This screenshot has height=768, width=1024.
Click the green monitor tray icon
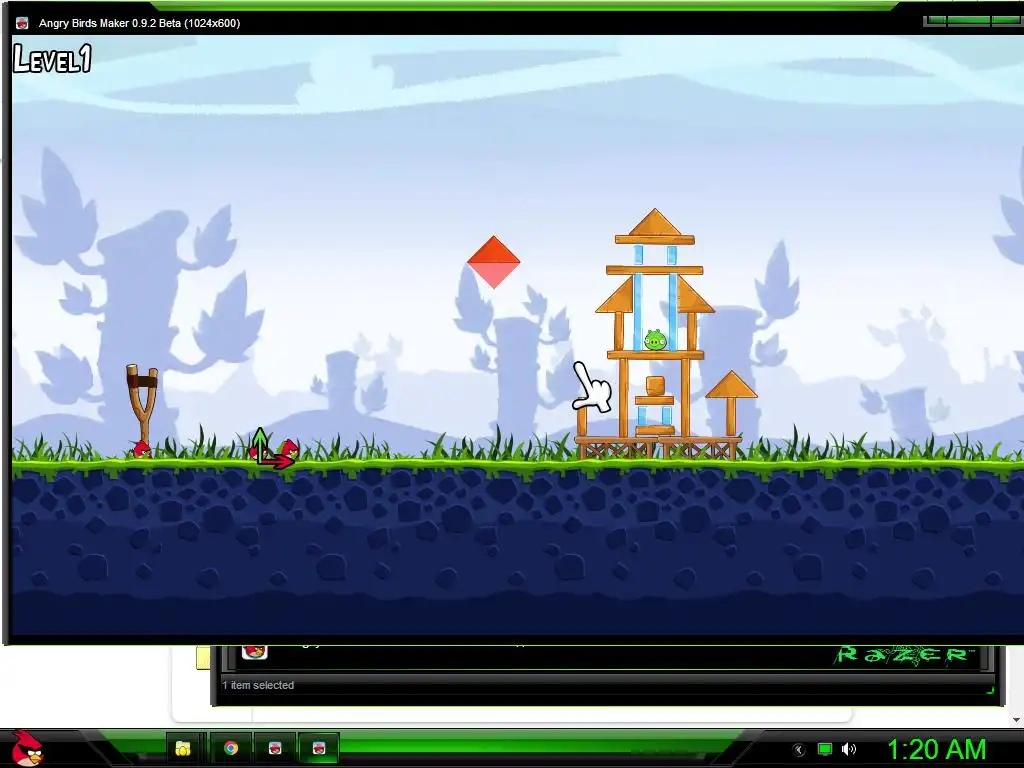click(825, 748)
